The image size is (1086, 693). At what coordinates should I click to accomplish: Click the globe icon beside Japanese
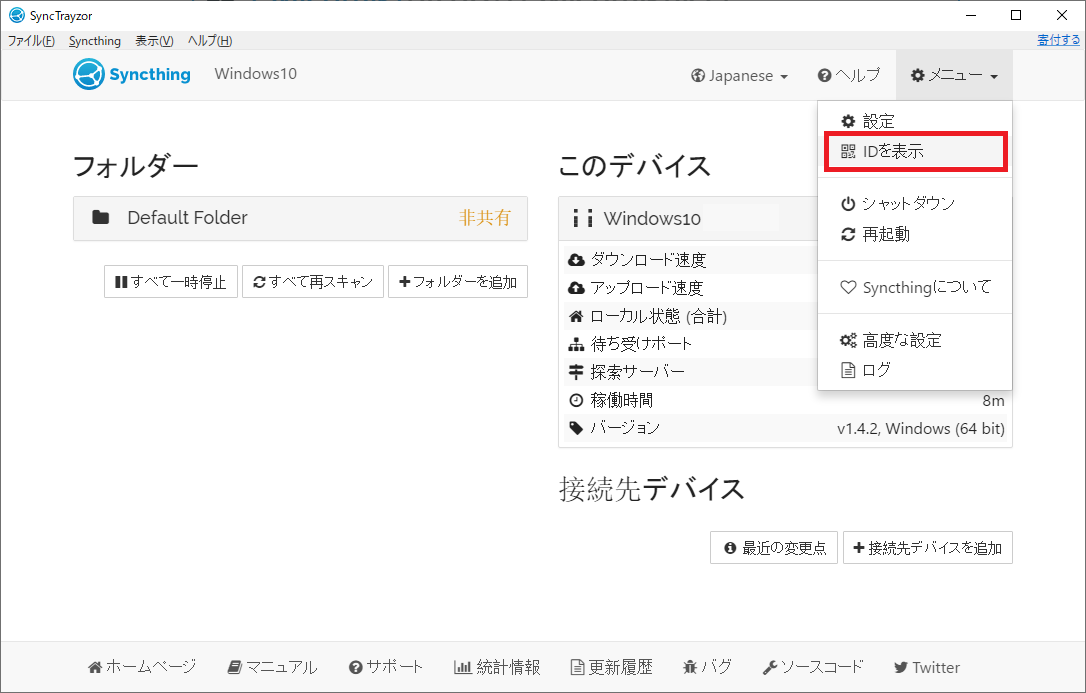(698, 75)
